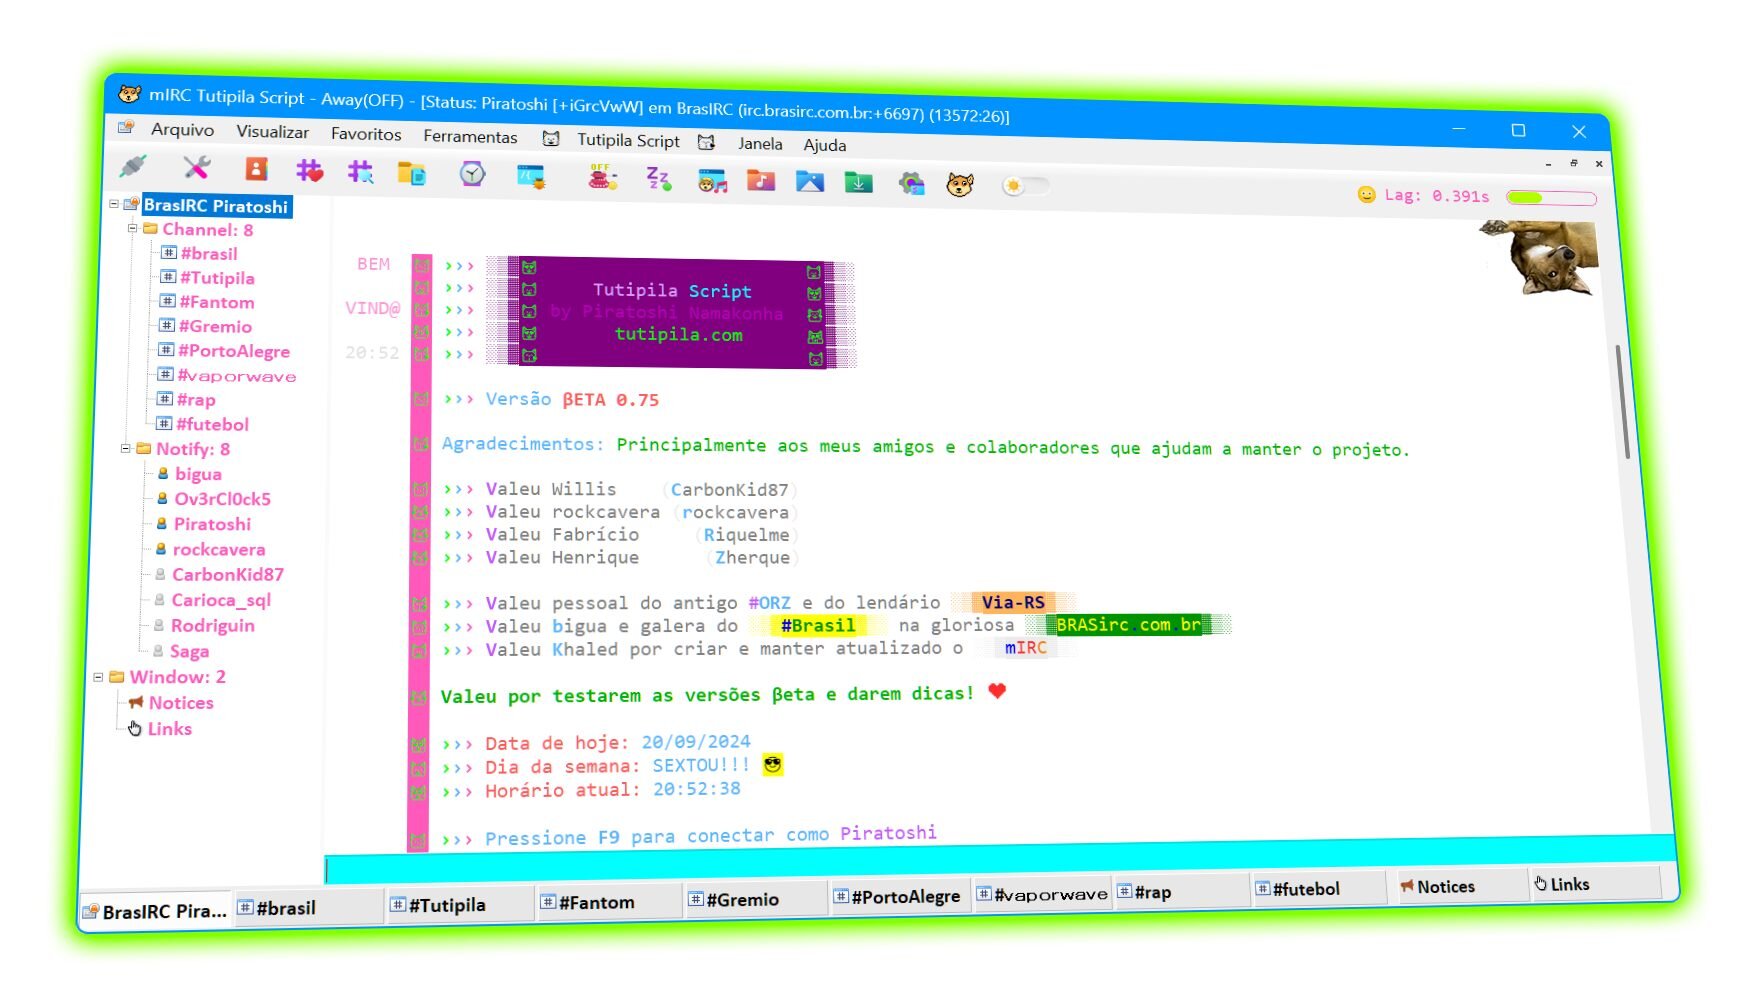Open the Favoritos menu
The image size is (1746, 995).
pyautogui.click(x=366, y=134)
